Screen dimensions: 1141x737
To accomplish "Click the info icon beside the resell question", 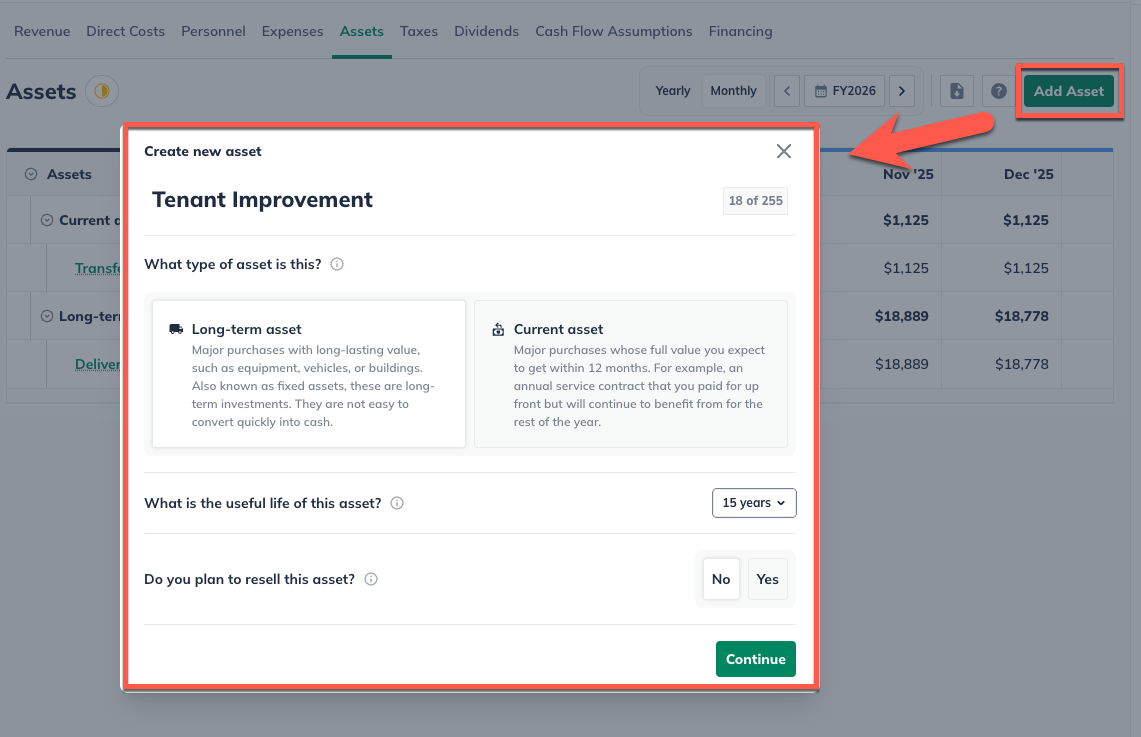I will point(370,579).
